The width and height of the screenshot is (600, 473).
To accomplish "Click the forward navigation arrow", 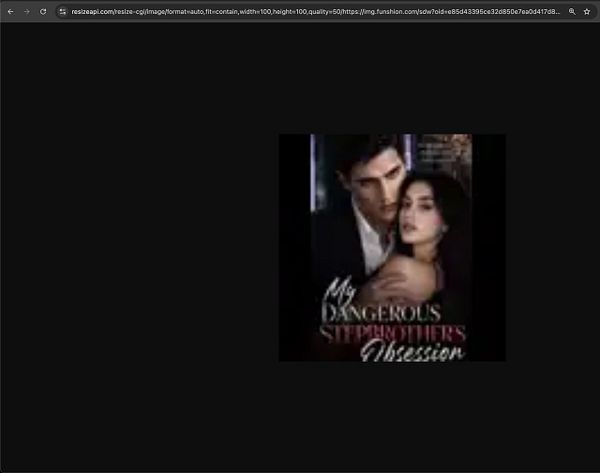I will pyautogui.click(x=27, y=12).
